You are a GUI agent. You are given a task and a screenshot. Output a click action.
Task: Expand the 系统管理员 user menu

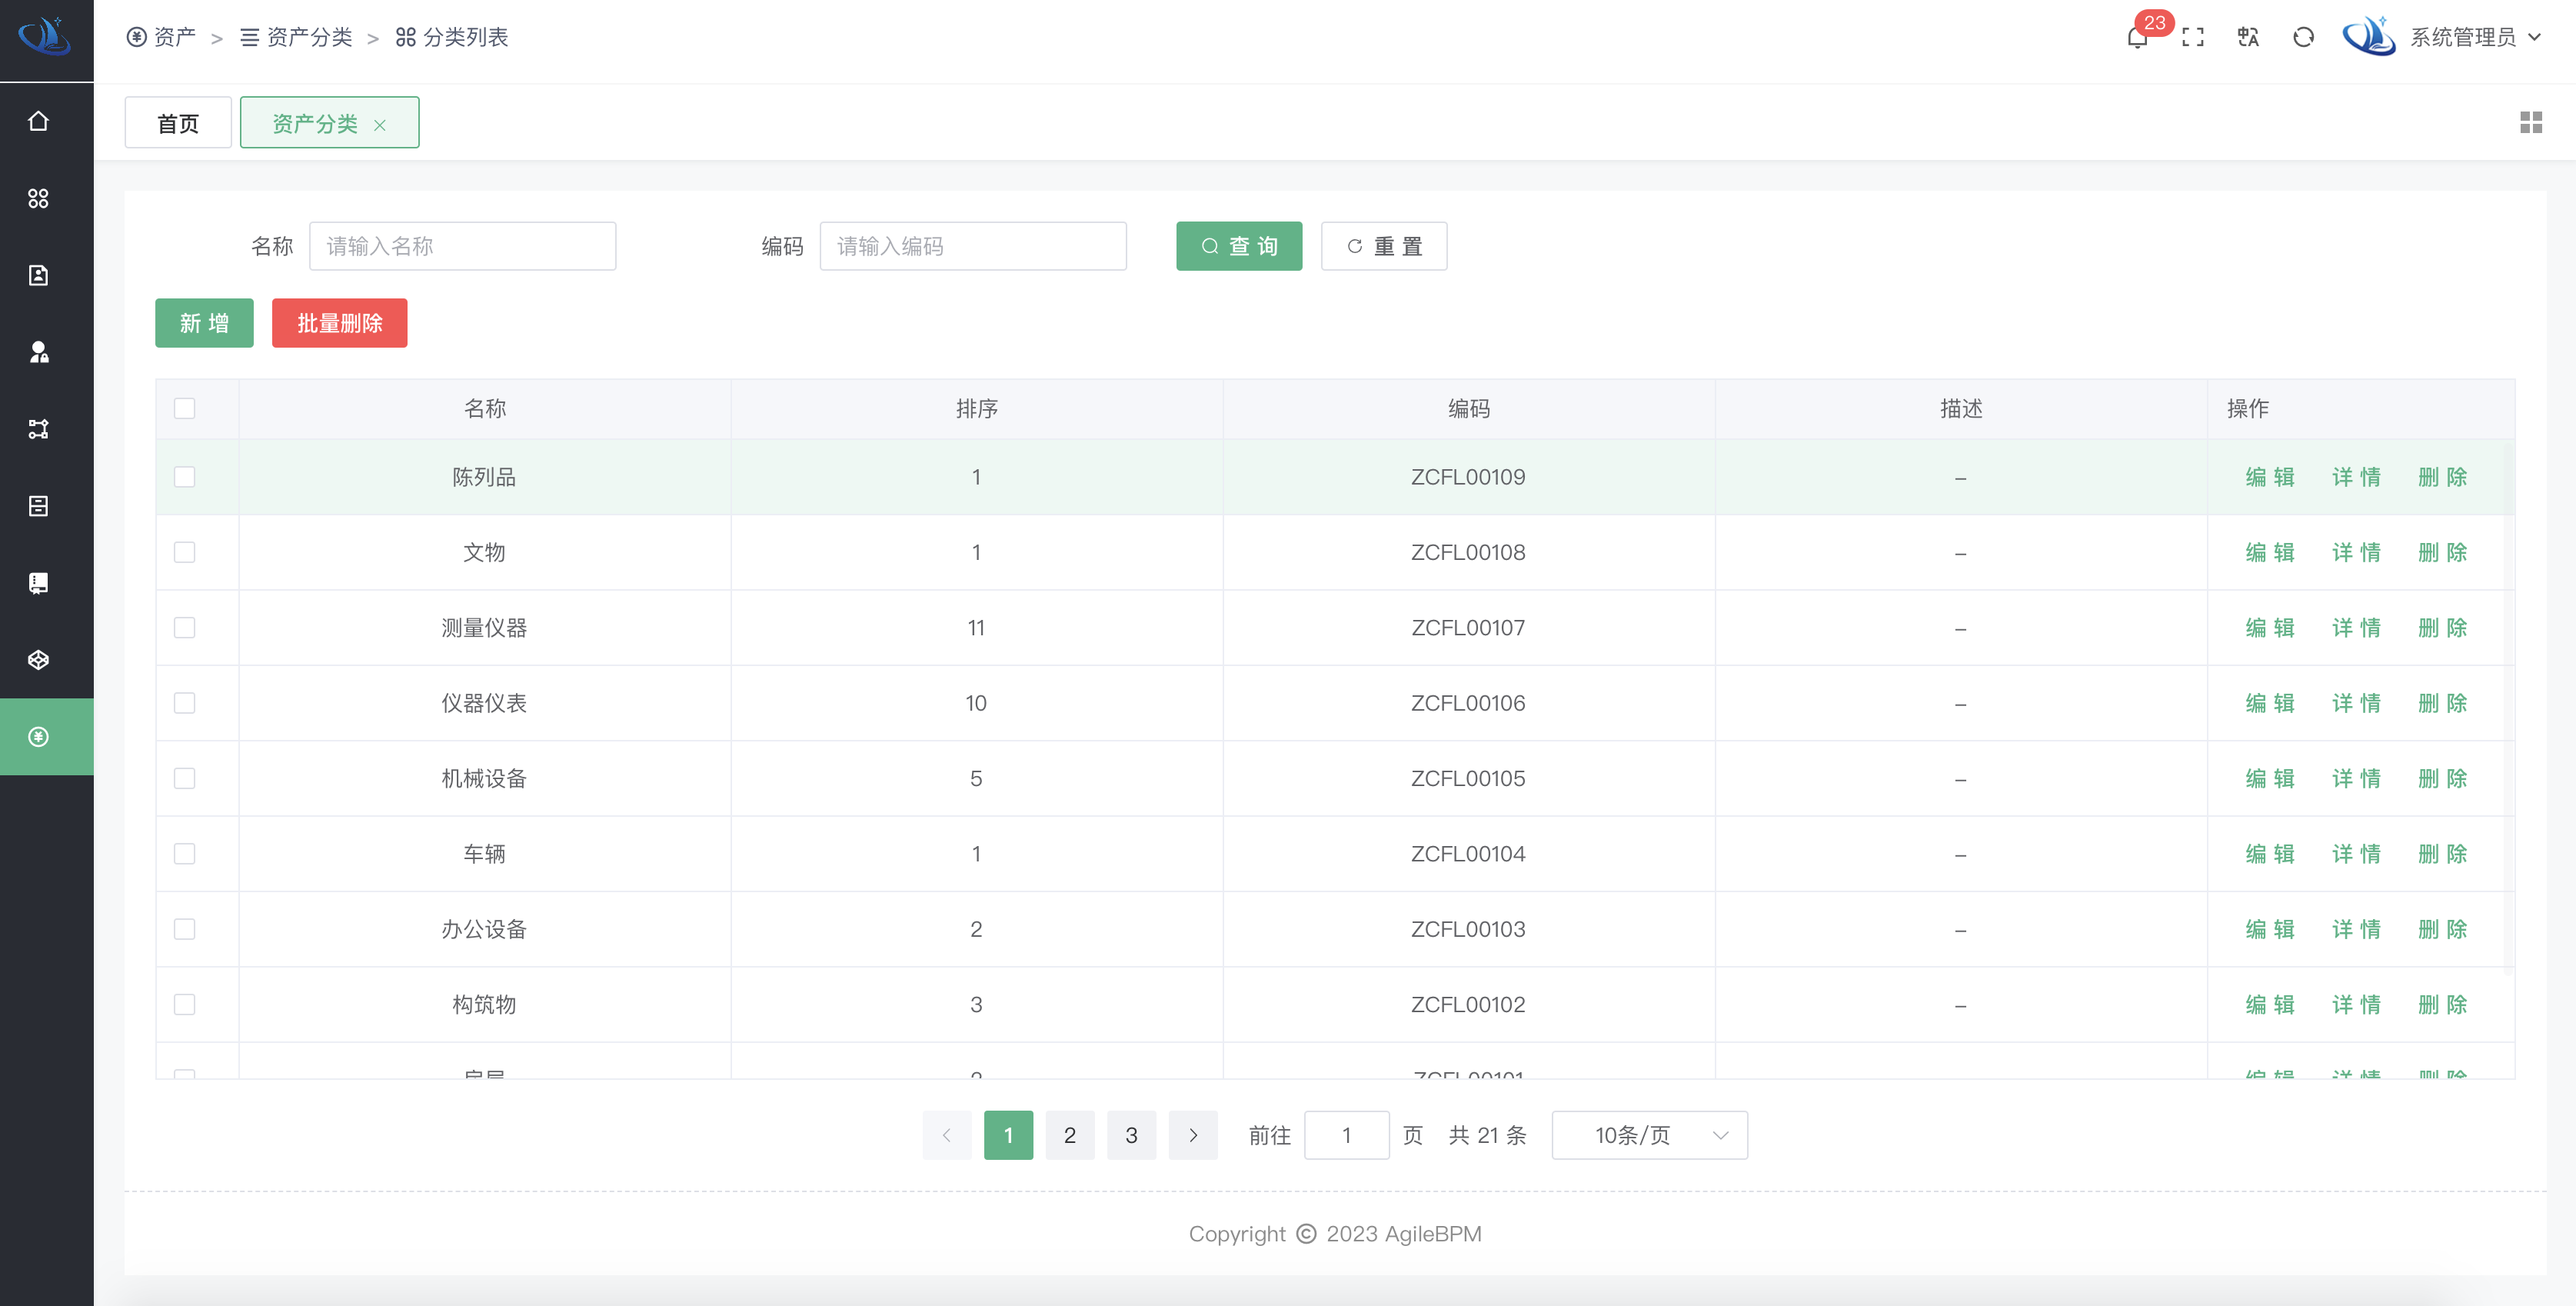click(x=2475, y=37)
